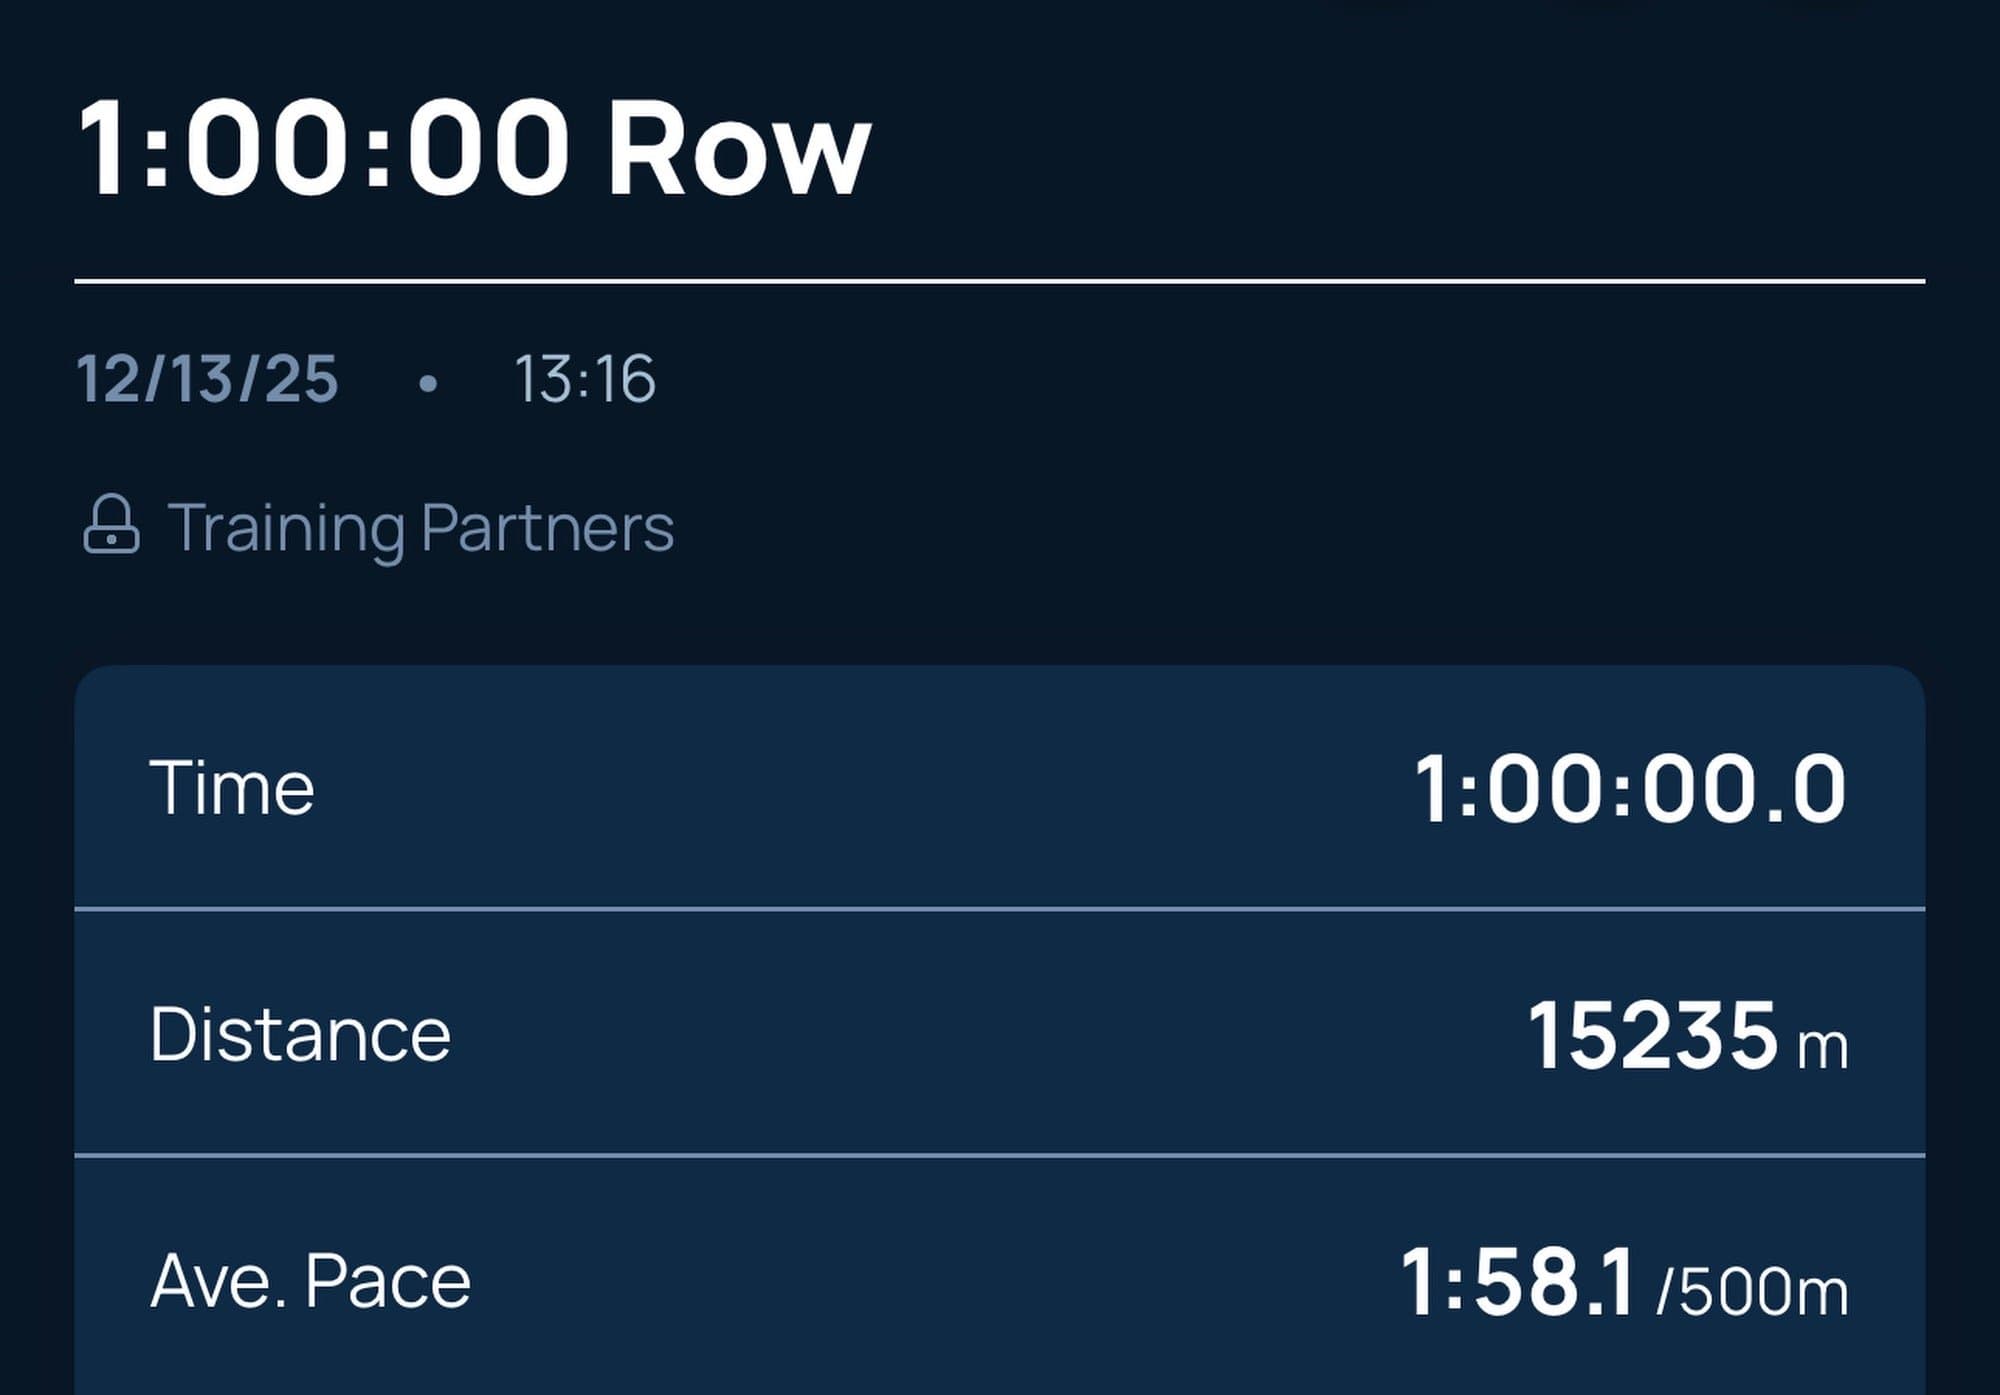2000x1395 pixels.
Task: Click the word Training beside the lock
Action: [286, 527]
